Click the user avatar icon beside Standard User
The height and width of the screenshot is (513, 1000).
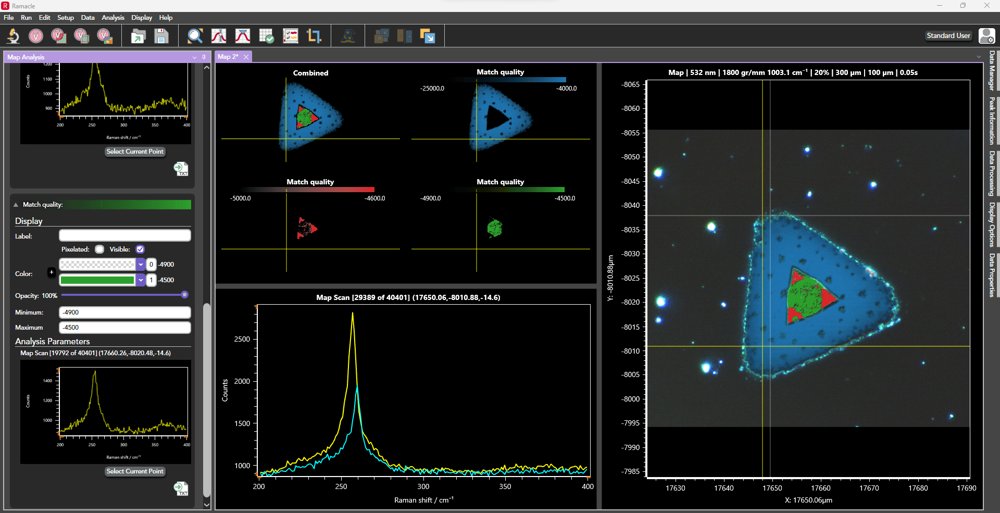987,36
